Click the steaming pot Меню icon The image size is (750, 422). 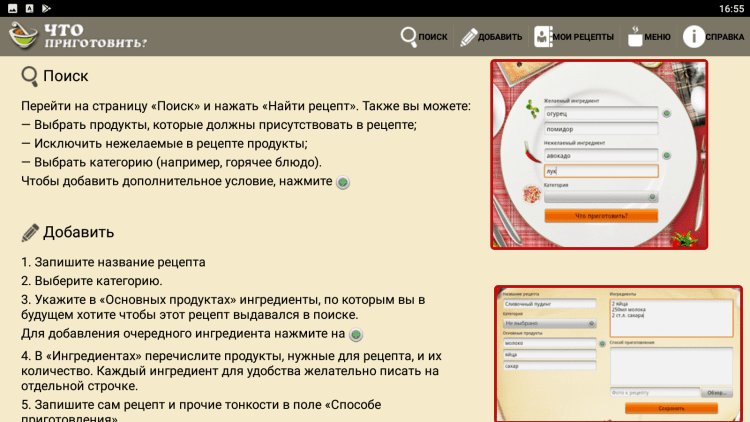[635, 37]
